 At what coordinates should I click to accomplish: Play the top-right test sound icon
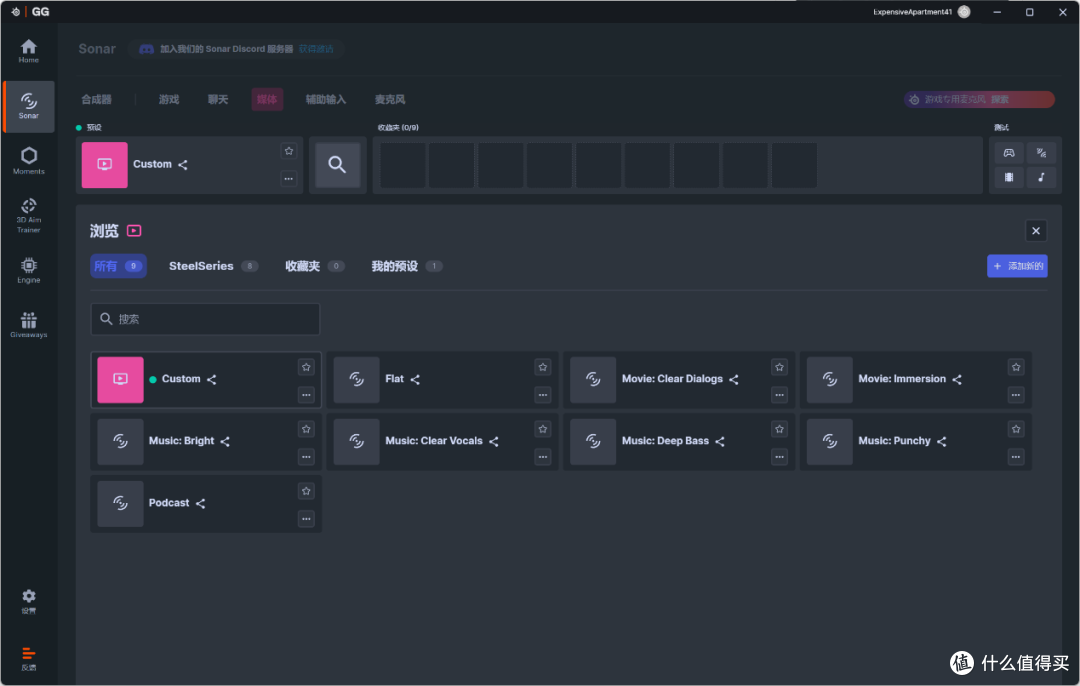click(1041, 153)
